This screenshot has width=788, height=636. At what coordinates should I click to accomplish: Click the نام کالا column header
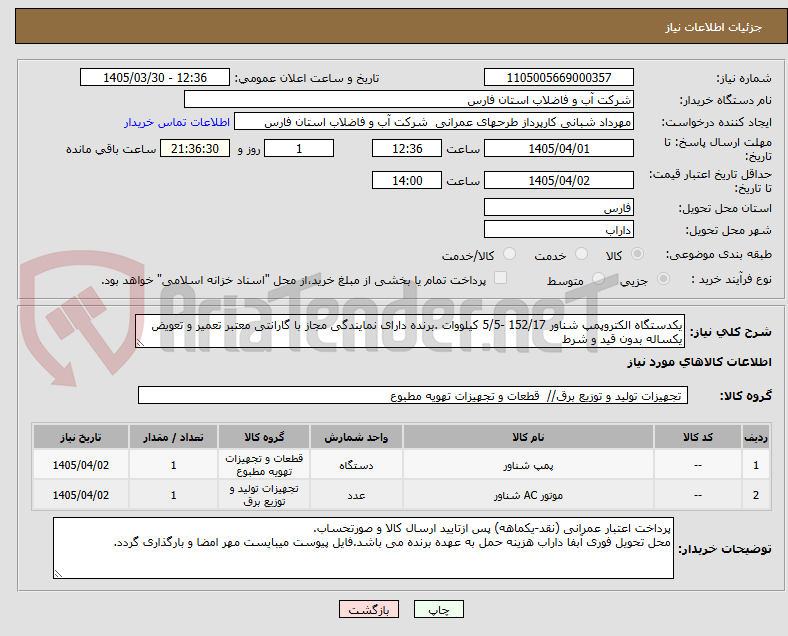tap(528, 437)
